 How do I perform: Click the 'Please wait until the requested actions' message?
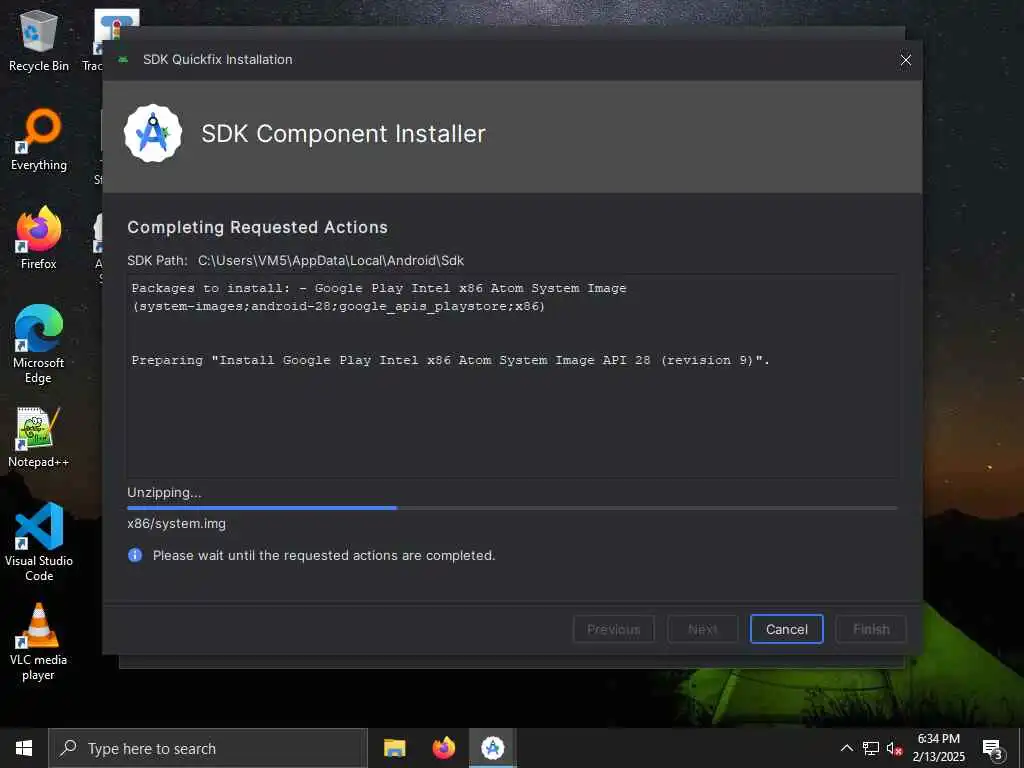324,555
